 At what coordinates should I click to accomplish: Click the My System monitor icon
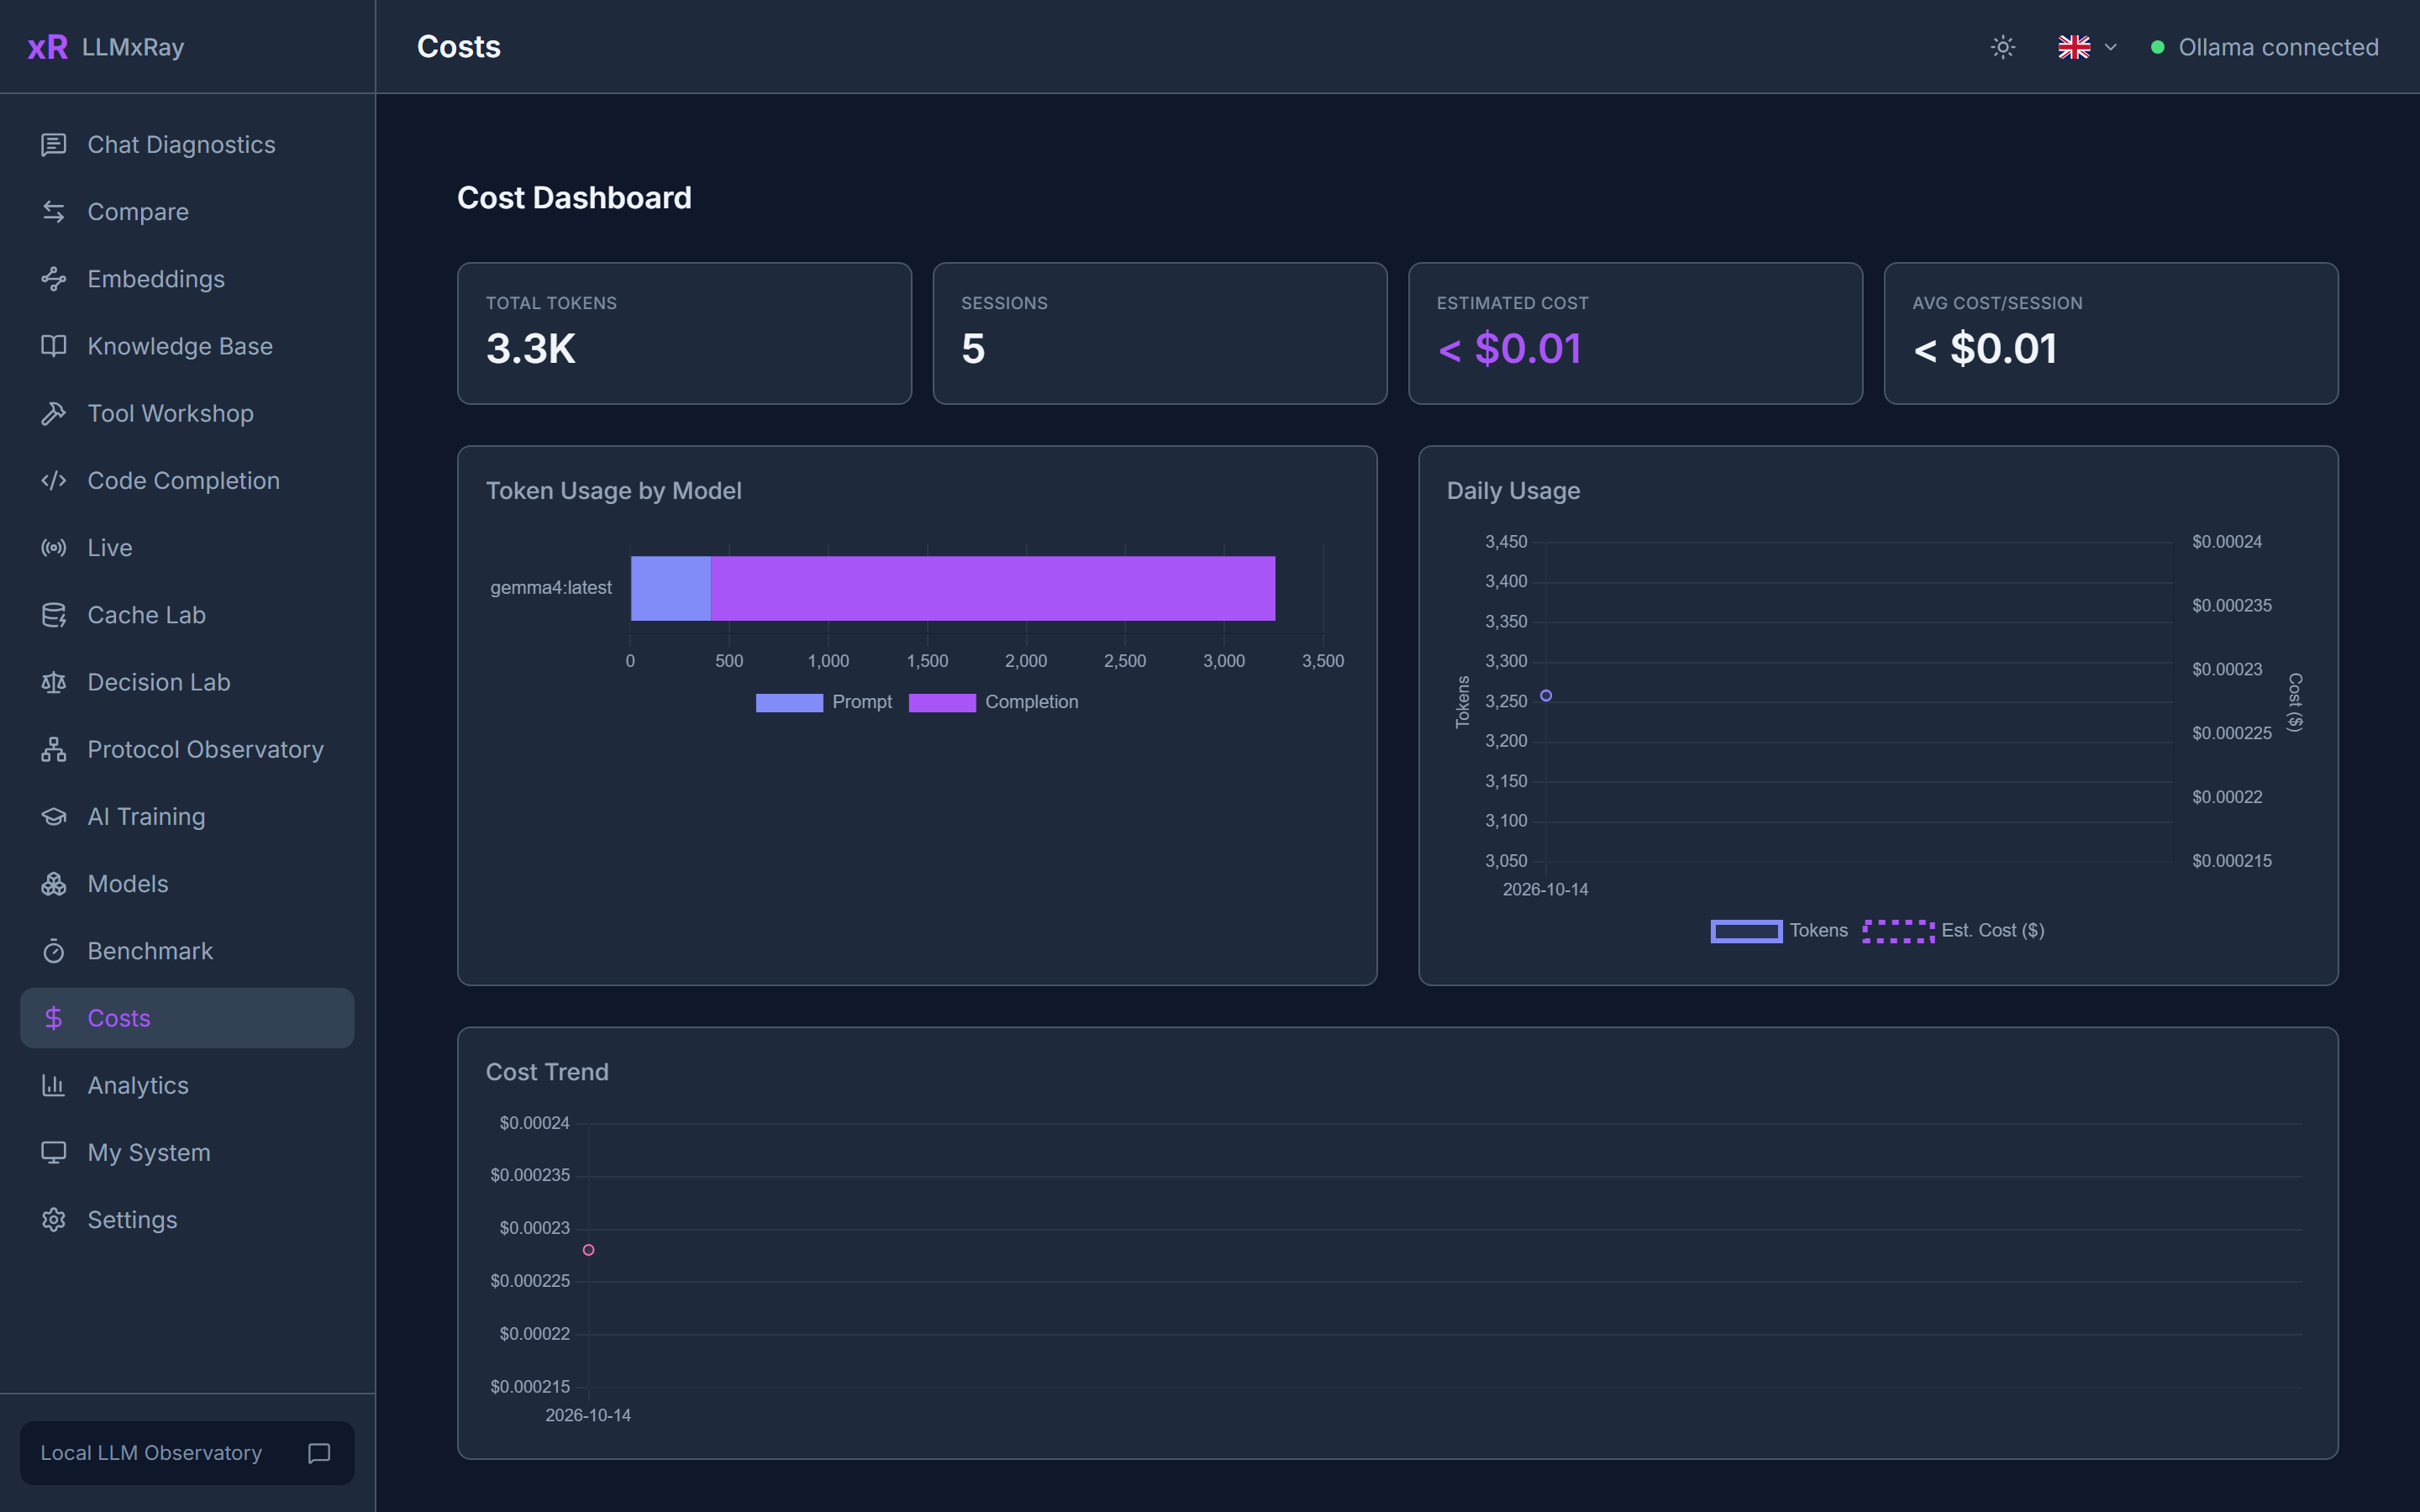[53, 1152]
